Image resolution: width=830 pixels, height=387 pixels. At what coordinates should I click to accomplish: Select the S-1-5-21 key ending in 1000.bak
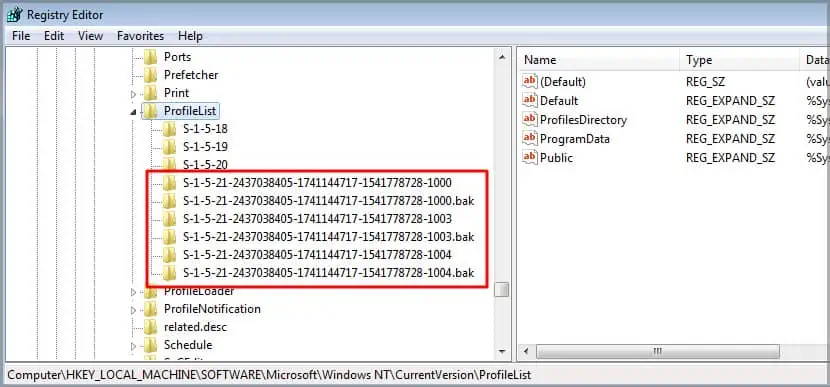(x=328, y=201)
